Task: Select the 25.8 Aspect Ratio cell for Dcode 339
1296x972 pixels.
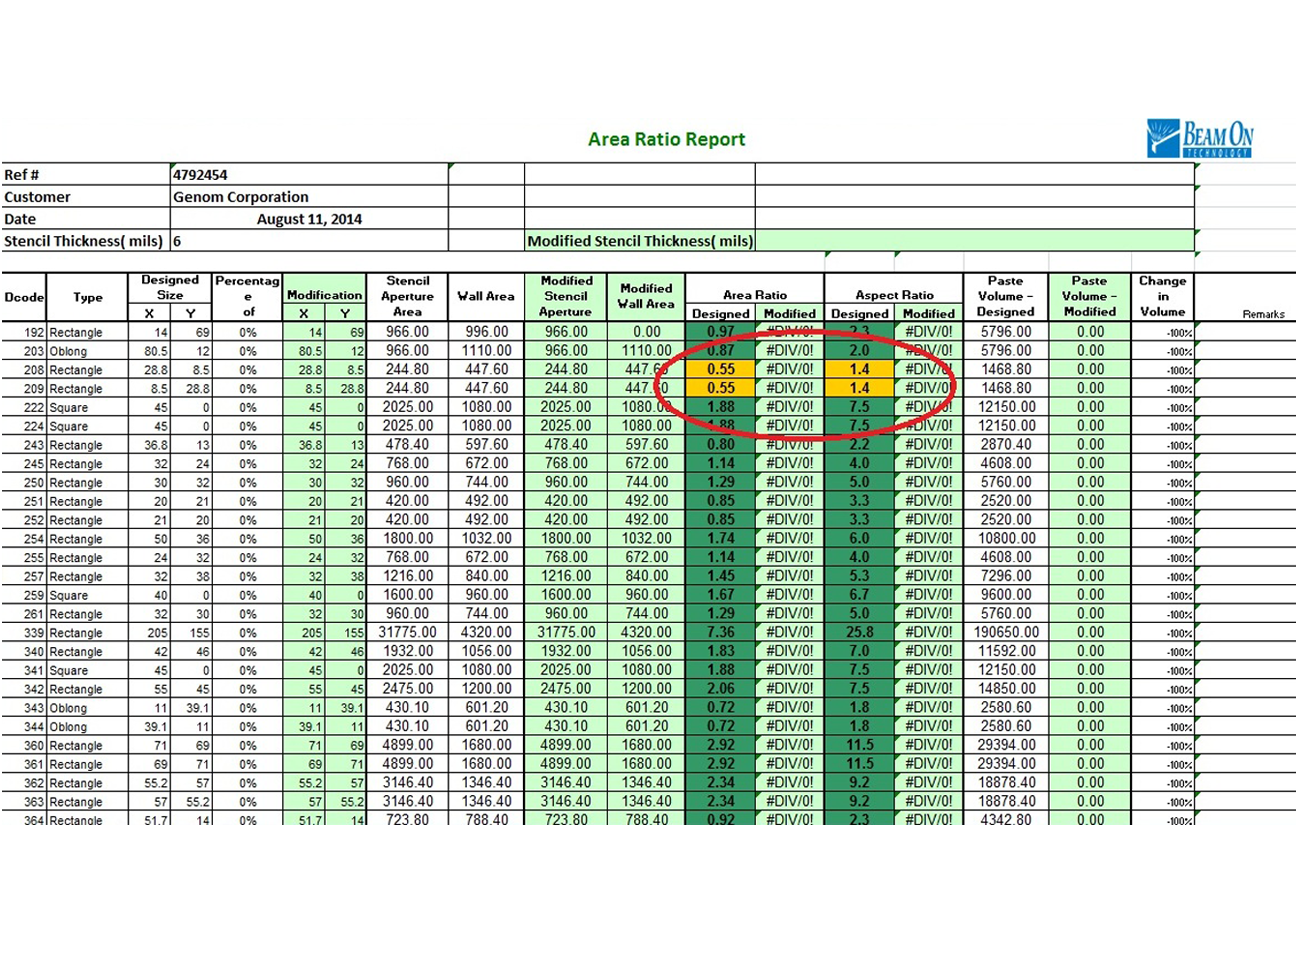Action: tap(859, 632)
